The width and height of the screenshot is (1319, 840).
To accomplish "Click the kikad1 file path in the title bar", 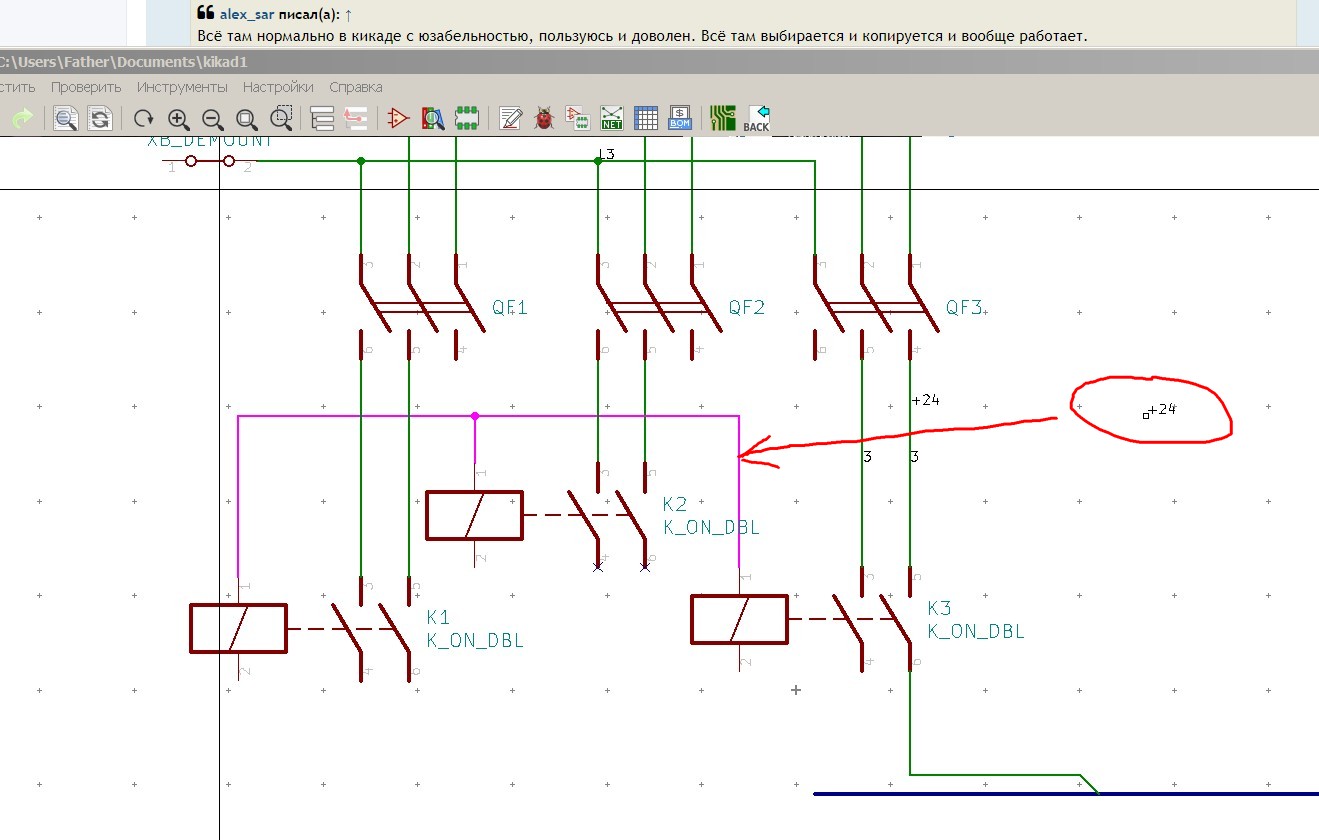I will point(124,62).
